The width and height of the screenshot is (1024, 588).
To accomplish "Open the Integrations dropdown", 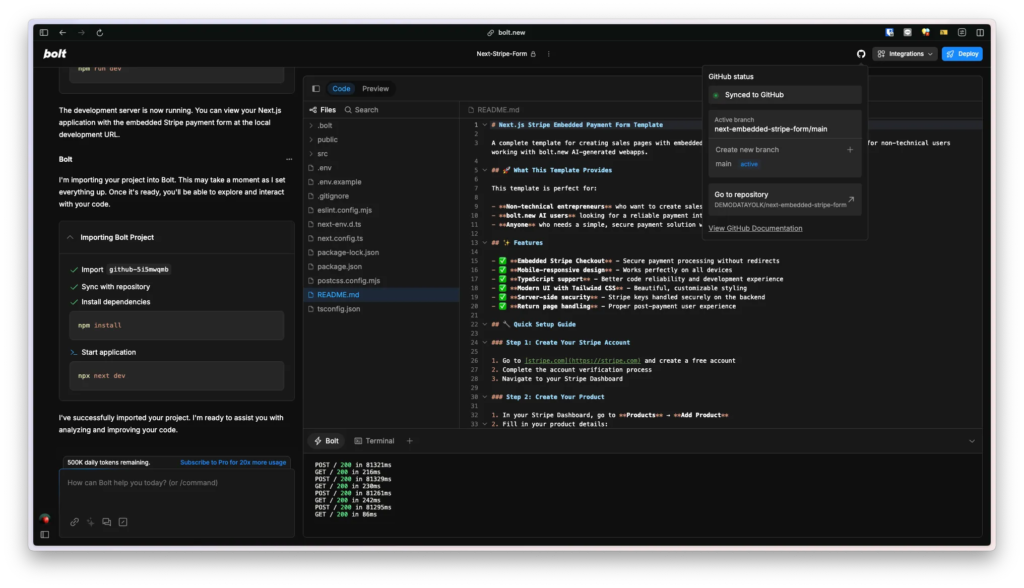I will click(x=905, y=54).
